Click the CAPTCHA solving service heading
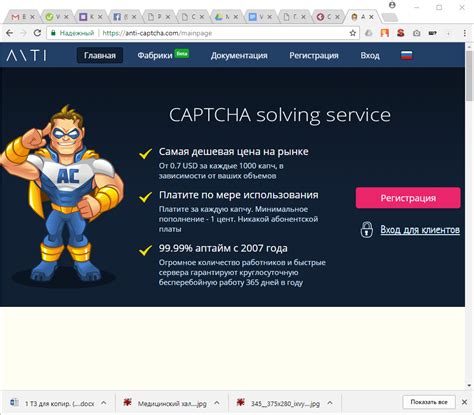This screenshot has width=474, height=415. coord(280,115)
